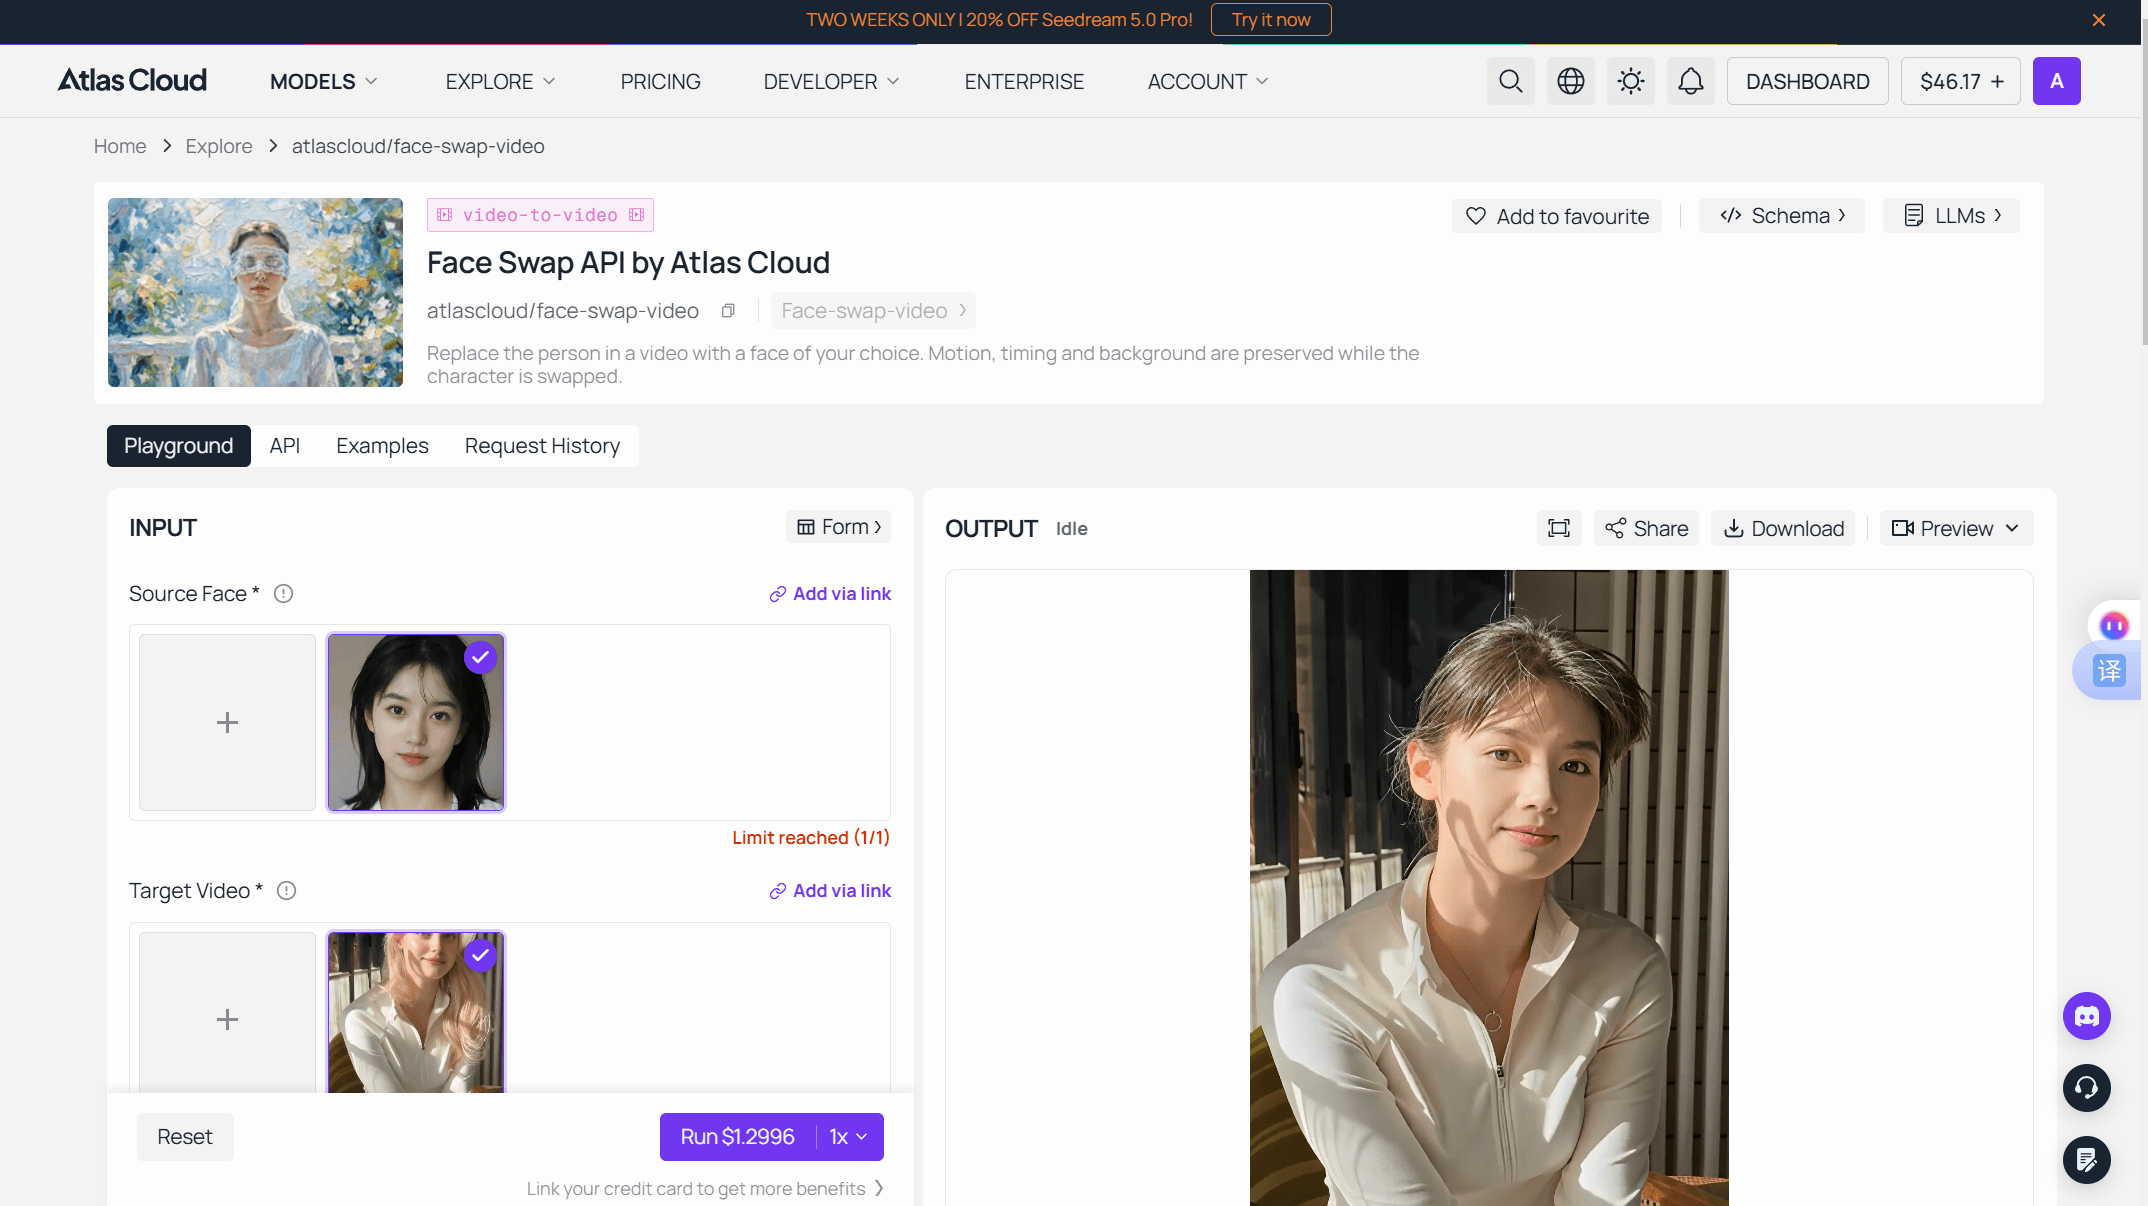Open Preview dropdown in output
2148x1206 pixels.
click(1956, 528)
